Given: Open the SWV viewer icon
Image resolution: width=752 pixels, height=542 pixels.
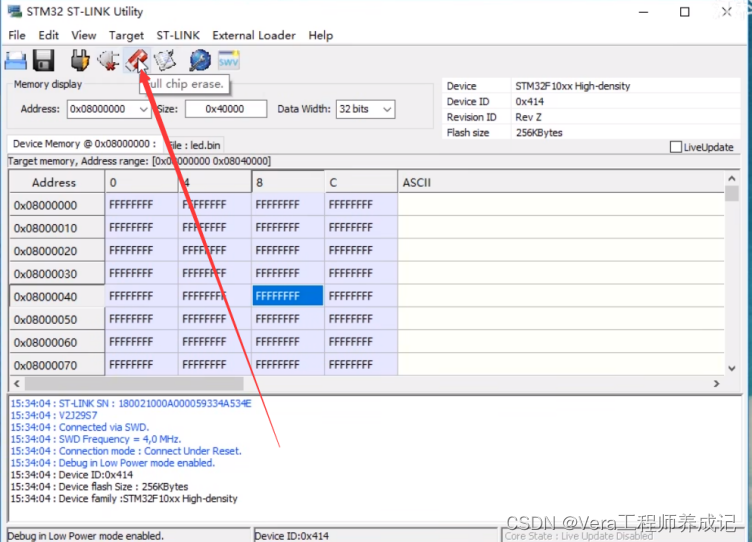Looking at the screenshot, I should 229,61.
